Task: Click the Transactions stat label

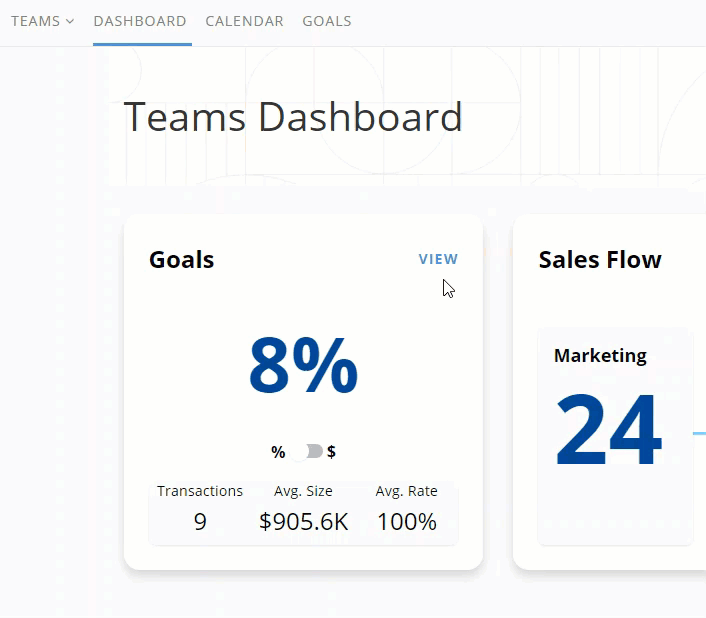Action: [x=200, y=491]
